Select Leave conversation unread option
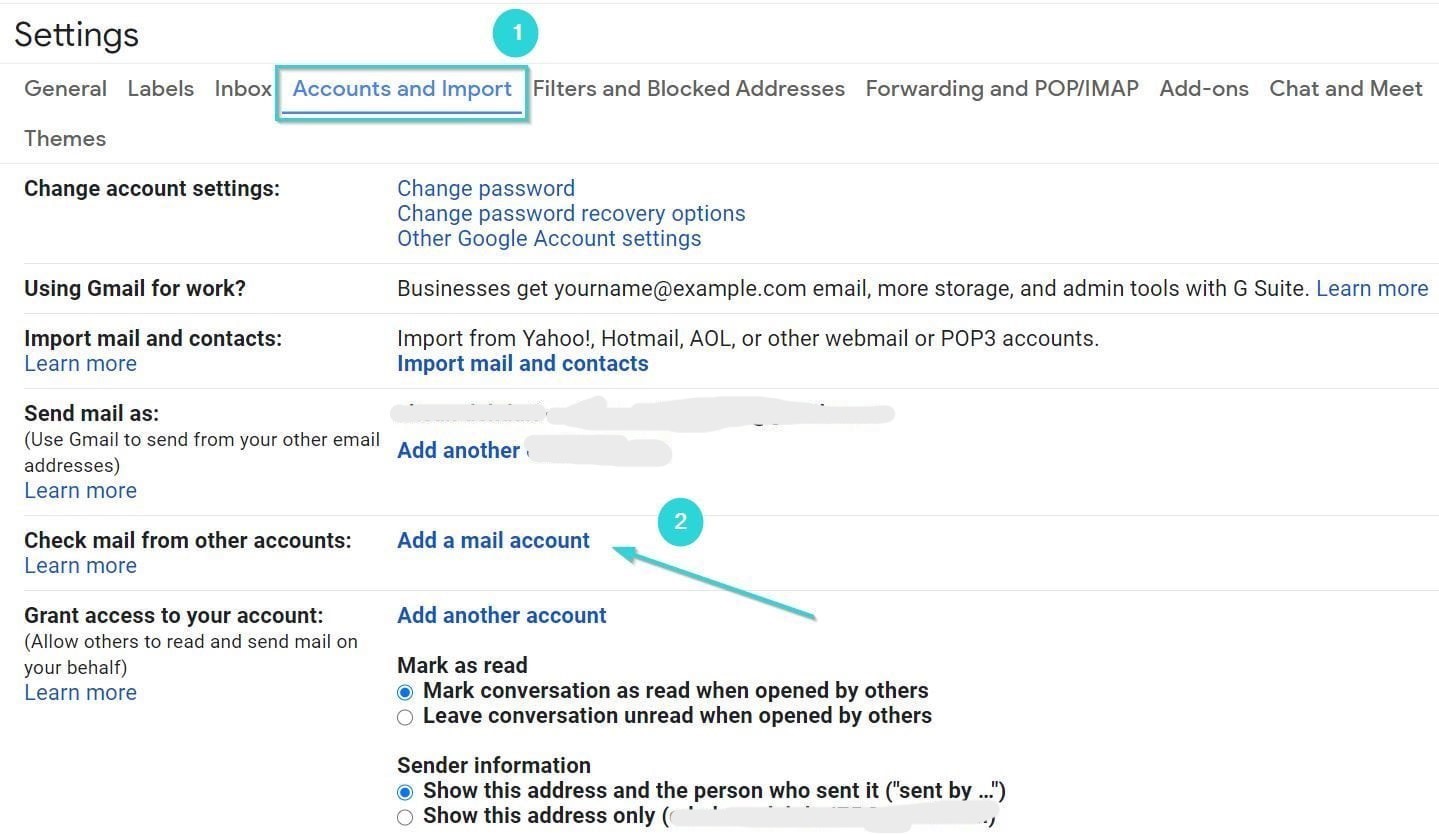The image size is (1439, 834). [405, 717]
